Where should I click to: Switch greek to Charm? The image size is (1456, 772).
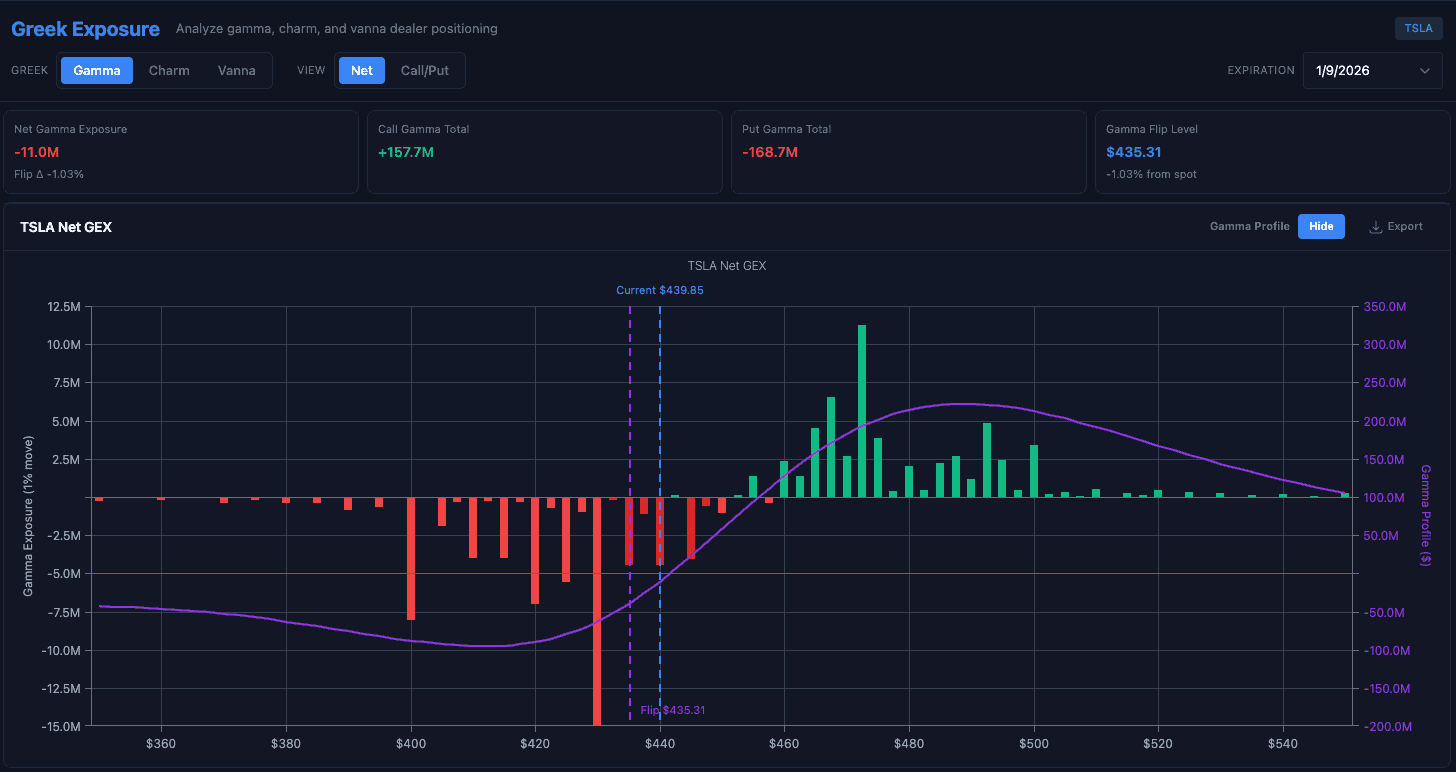169,71
